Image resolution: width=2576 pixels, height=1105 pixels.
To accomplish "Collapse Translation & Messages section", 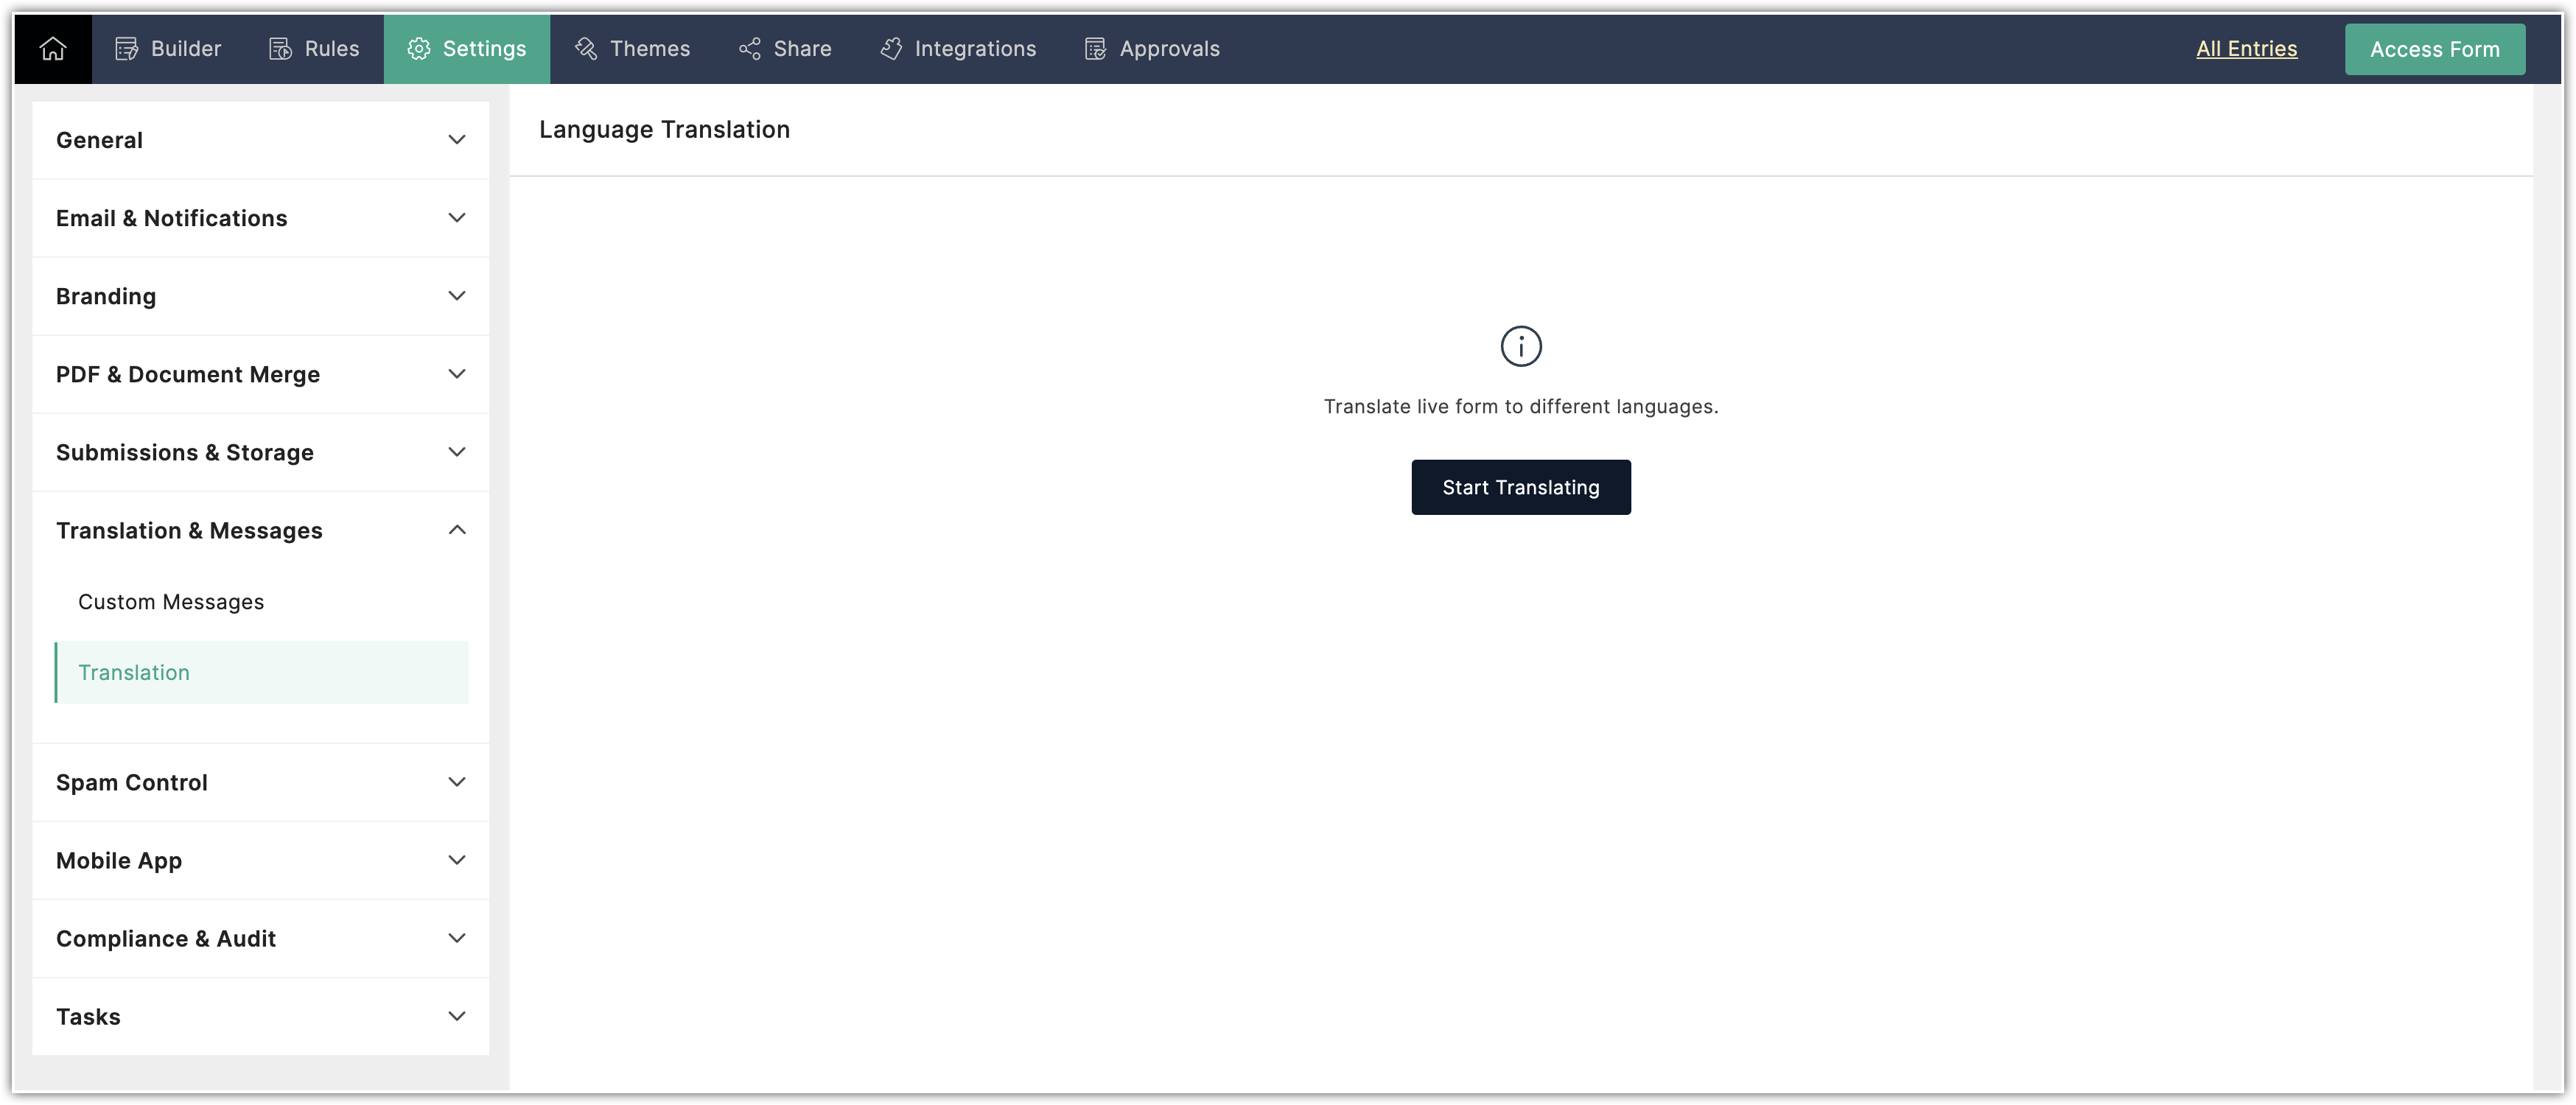I will (x=456, y=530).
